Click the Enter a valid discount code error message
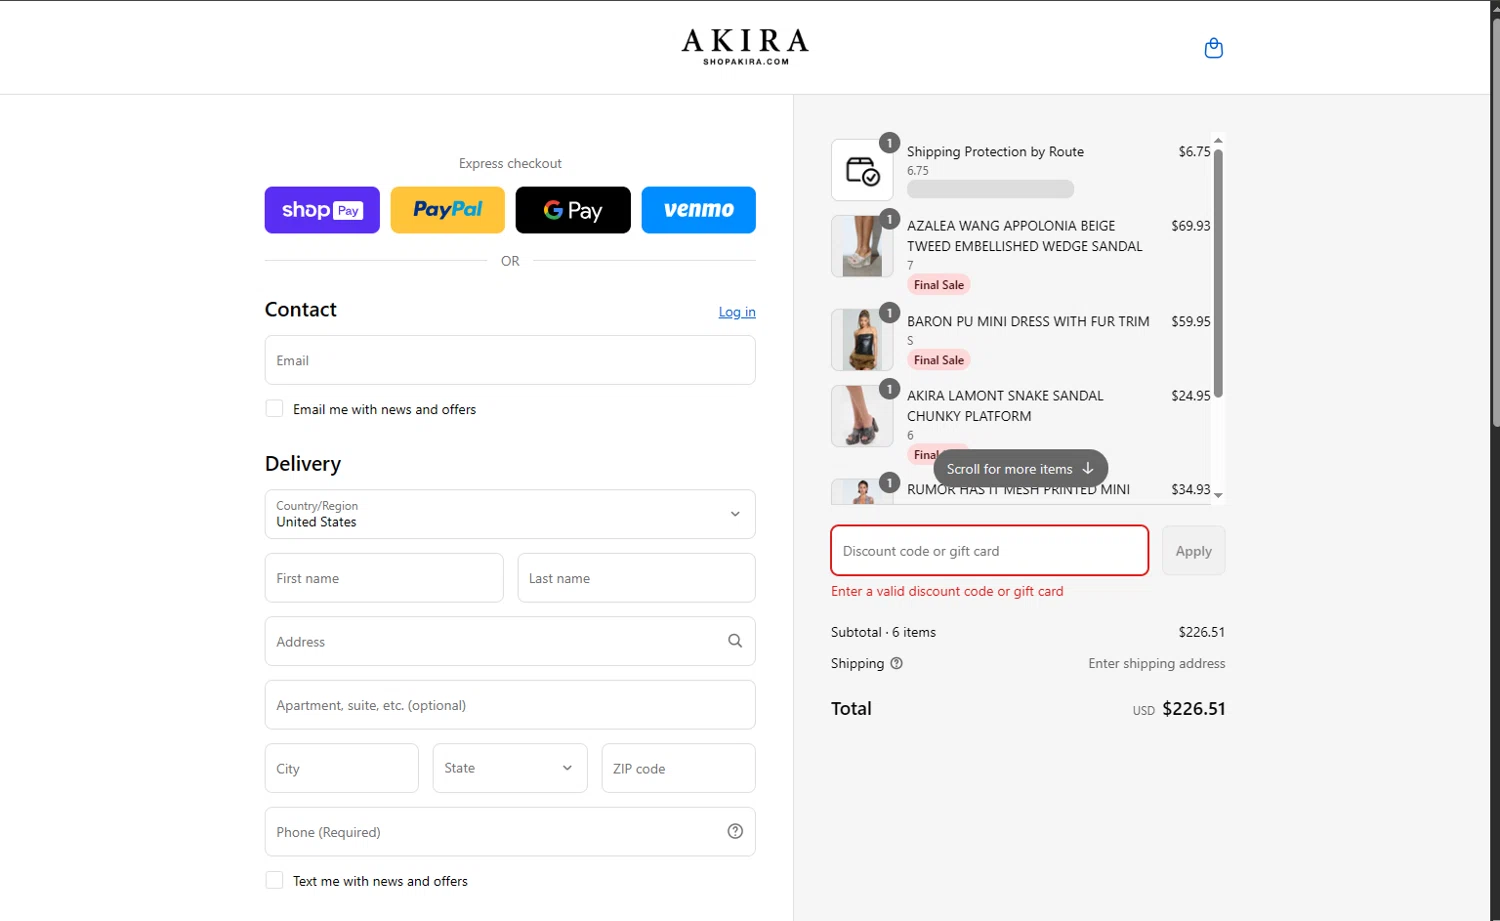Screen dimensions: 1500x921 [947, 591]
